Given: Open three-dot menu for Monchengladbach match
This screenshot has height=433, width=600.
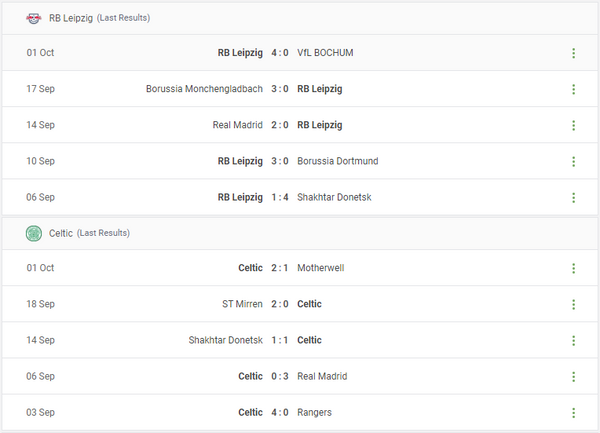Looking at the screenshot, I should pos(573,89).
